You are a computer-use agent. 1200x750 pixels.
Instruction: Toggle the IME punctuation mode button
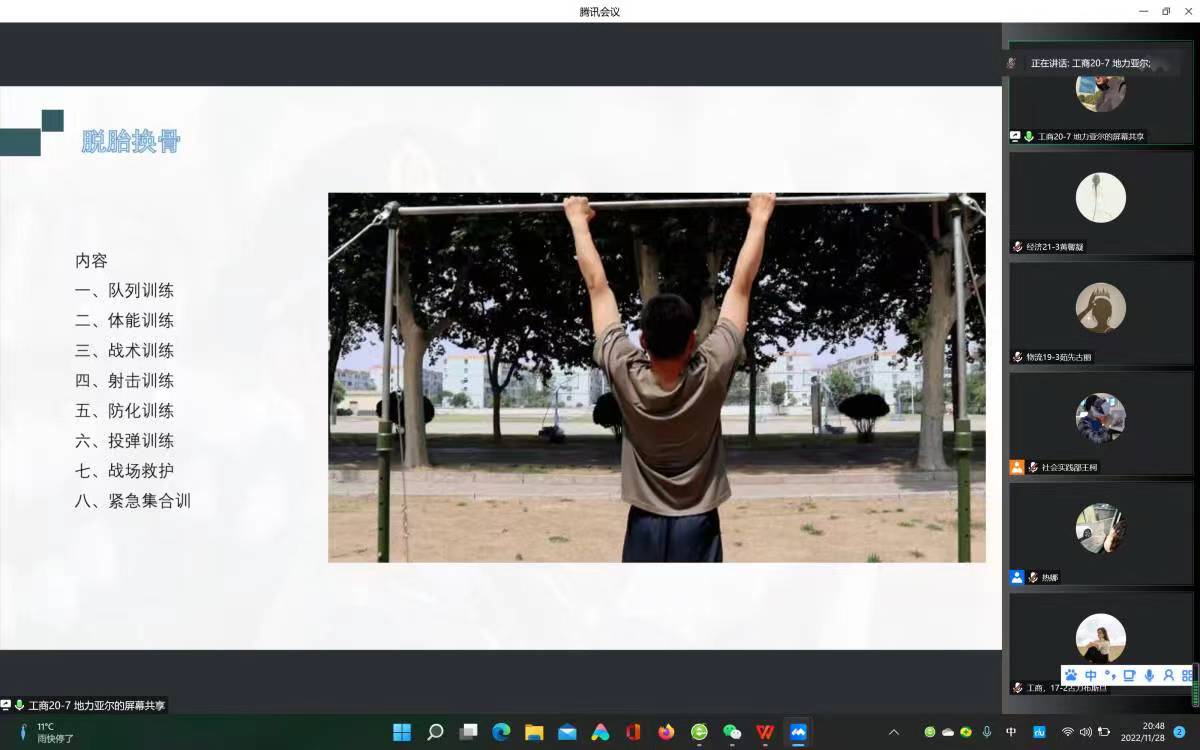click(1110, 676)
